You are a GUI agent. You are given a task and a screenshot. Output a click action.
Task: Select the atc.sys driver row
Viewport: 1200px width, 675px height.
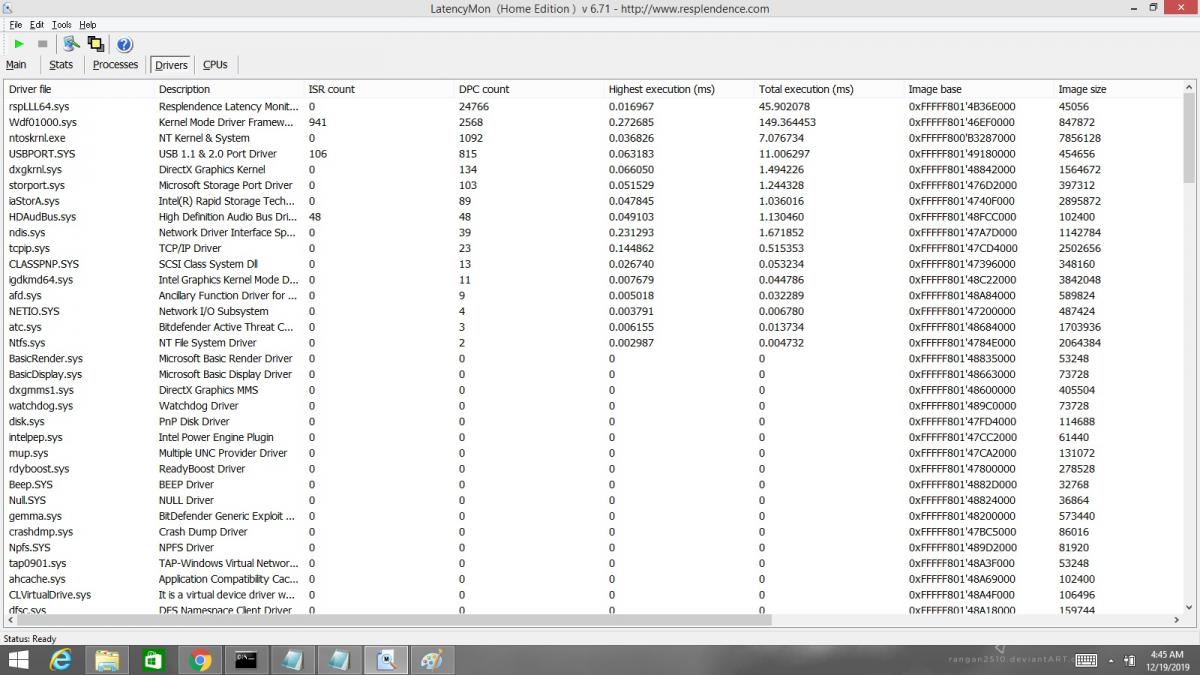(593, 327)
